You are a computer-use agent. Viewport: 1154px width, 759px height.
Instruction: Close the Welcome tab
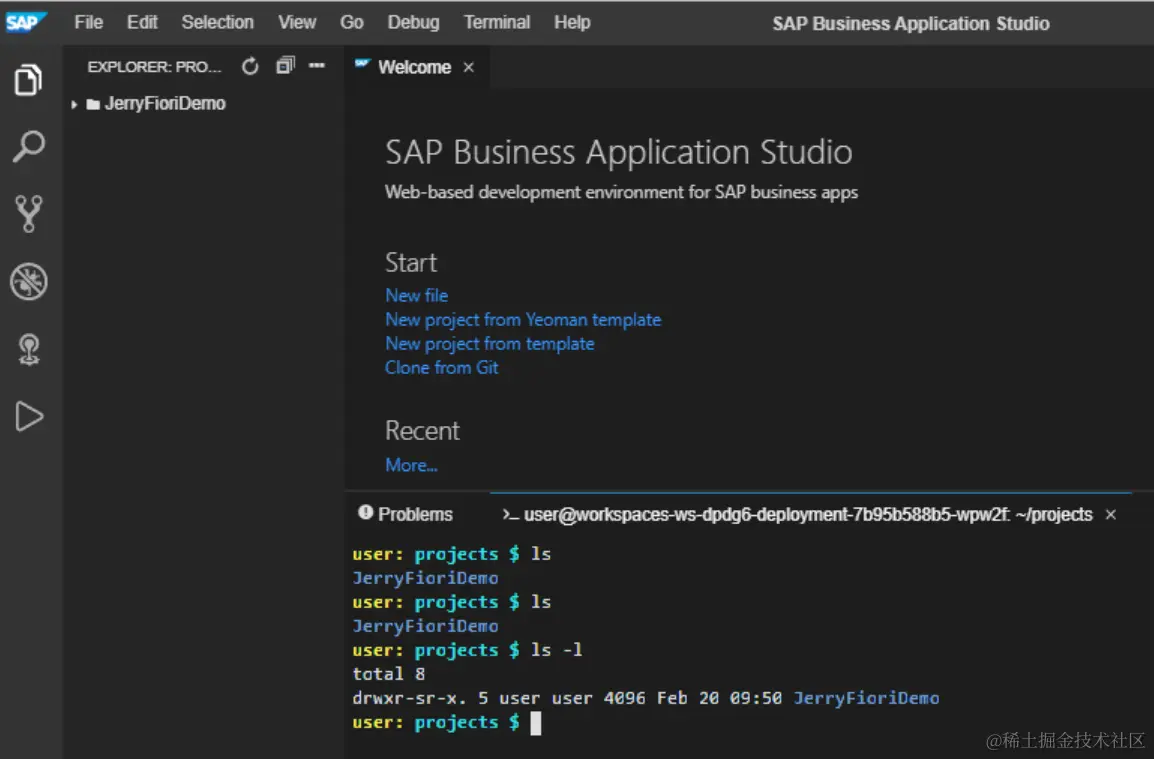(x=469, y=67)
